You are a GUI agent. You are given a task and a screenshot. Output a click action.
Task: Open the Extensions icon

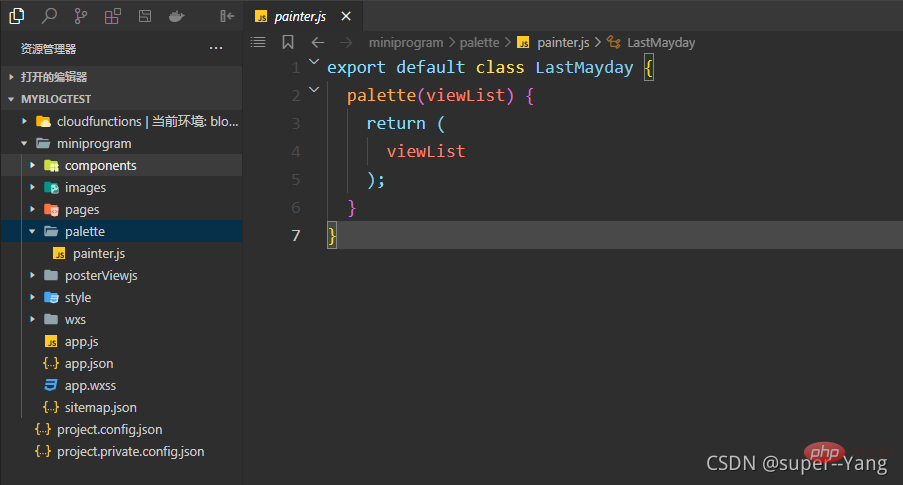point(112,16)
